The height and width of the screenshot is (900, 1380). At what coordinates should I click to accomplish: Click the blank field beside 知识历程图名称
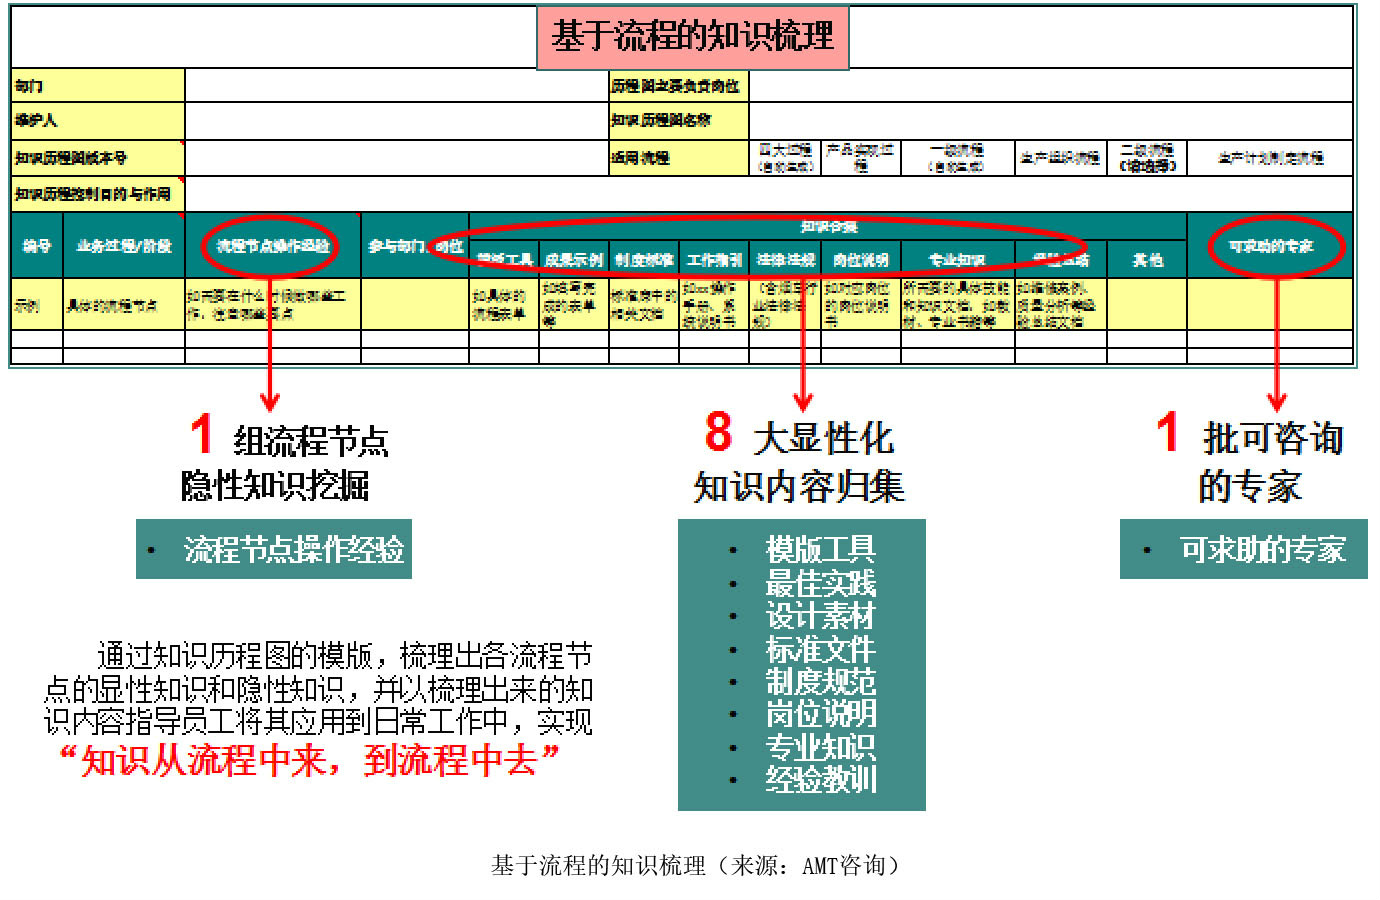(x=1051, y=120)
